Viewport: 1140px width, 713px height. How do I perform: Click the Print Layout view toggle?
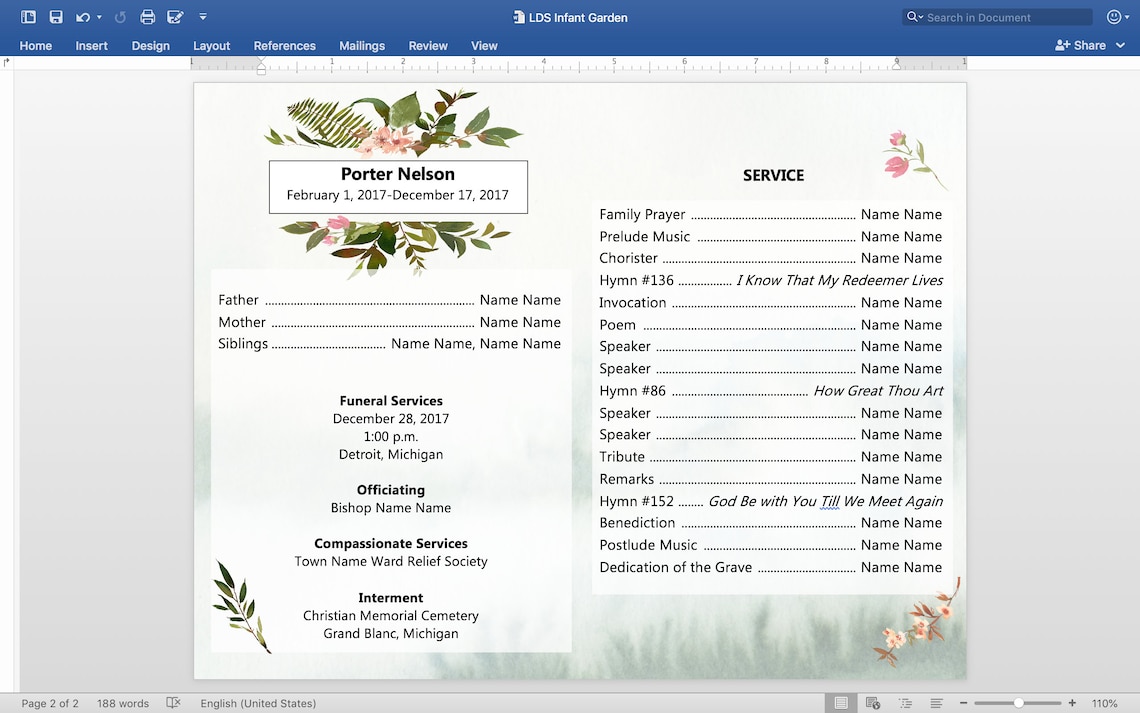(841, 703)
